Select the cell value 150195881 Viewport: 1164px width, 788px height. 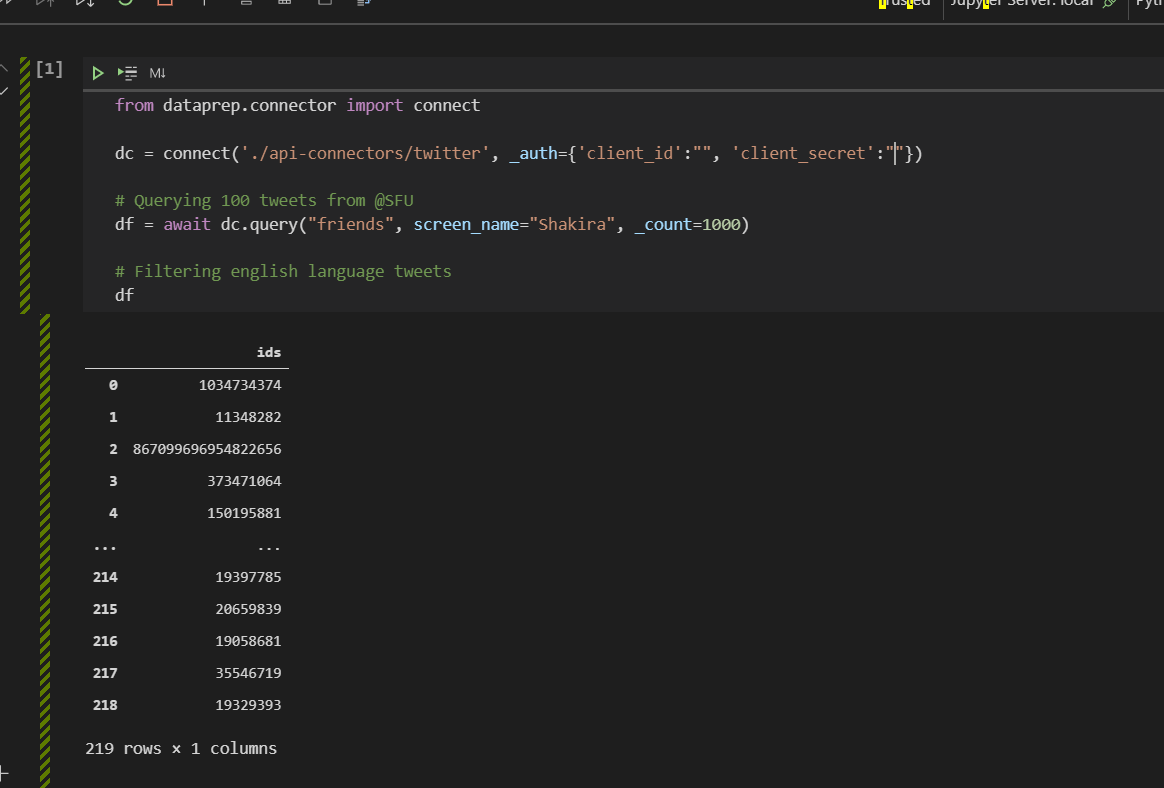(x=244, y=512)
